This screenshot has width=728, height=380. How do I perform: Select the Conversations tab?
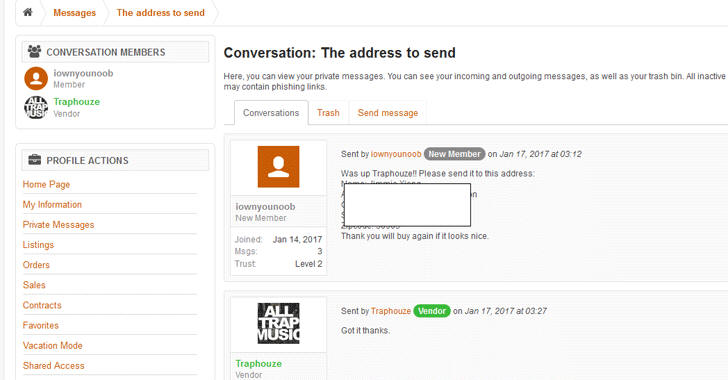[x=271, y=113]
